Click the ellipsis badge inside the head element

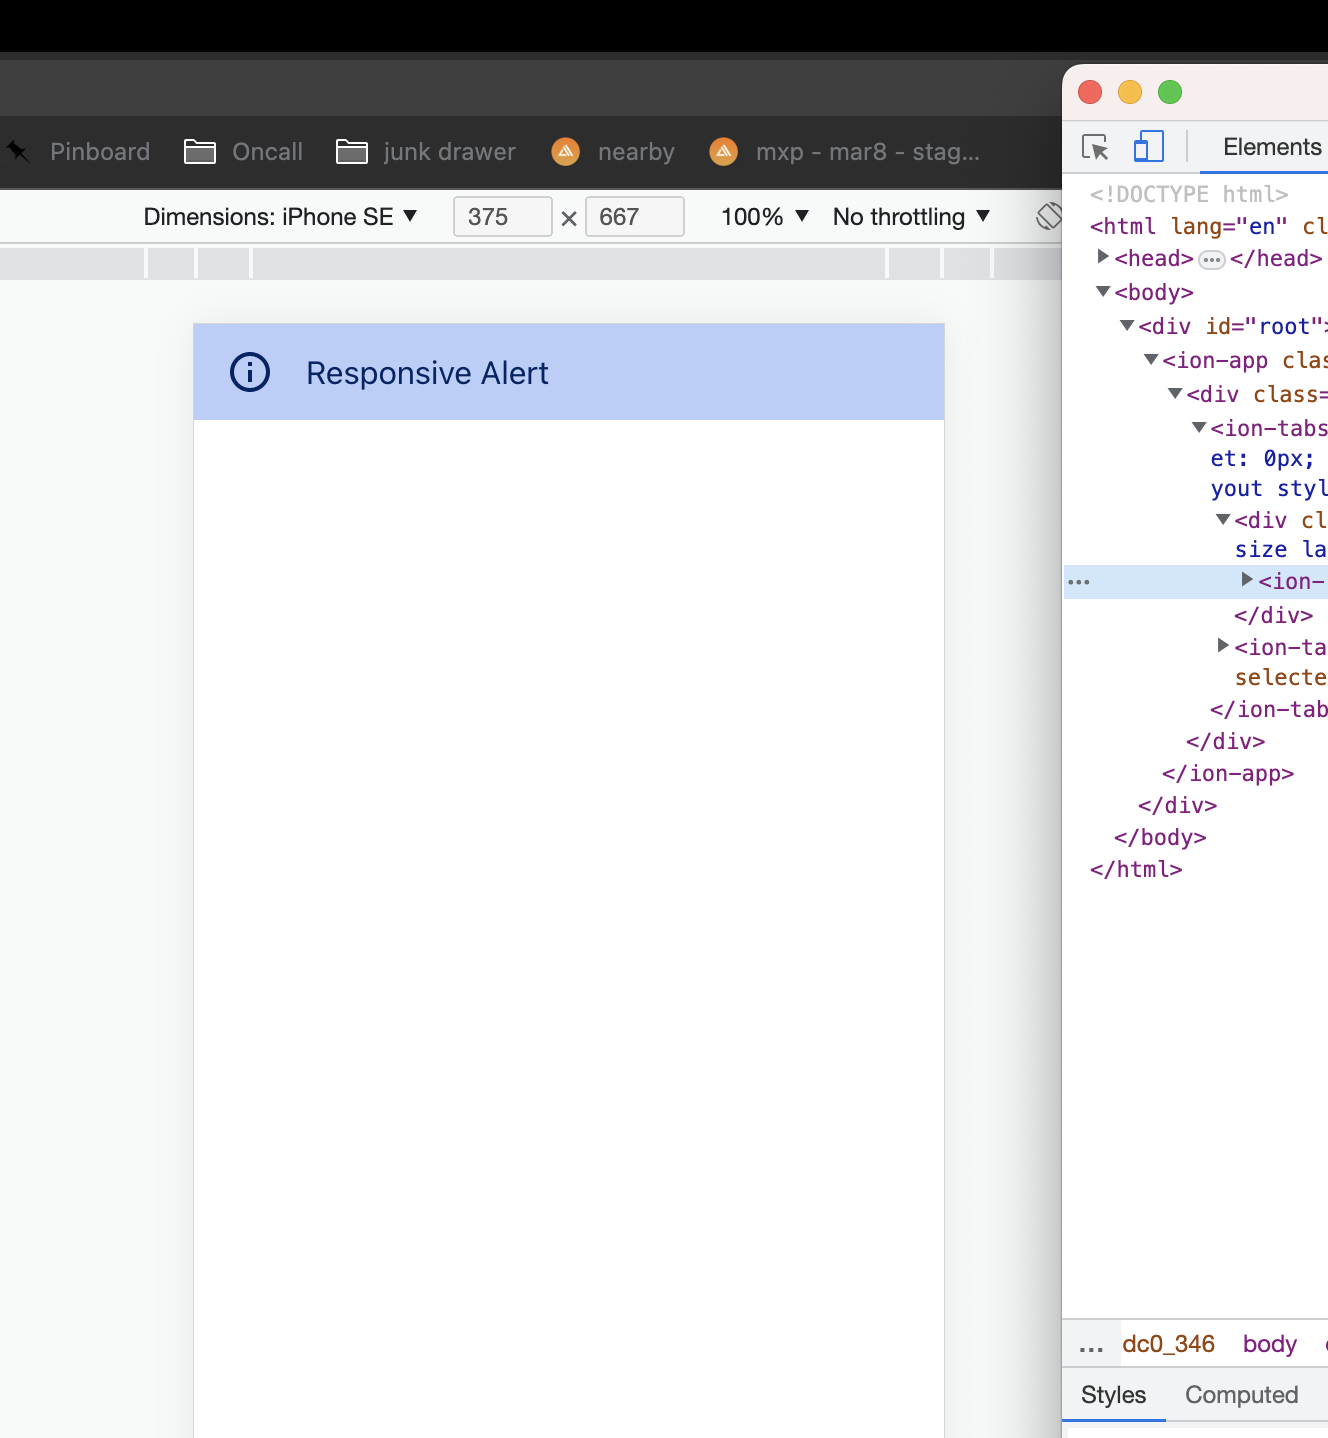1211,259
